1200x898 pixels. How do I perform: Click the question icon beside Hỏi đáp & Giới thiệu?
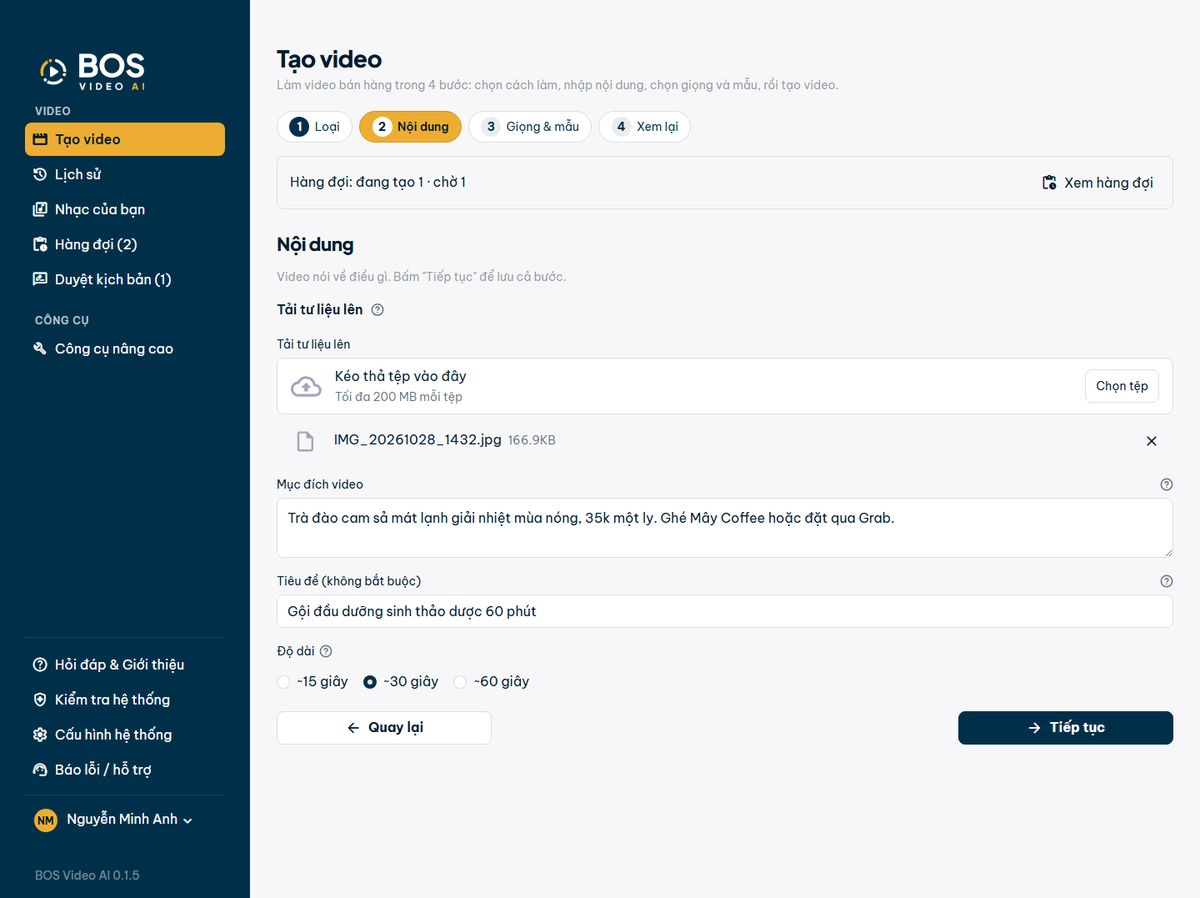pyautogui.click(x=40, y=665)
